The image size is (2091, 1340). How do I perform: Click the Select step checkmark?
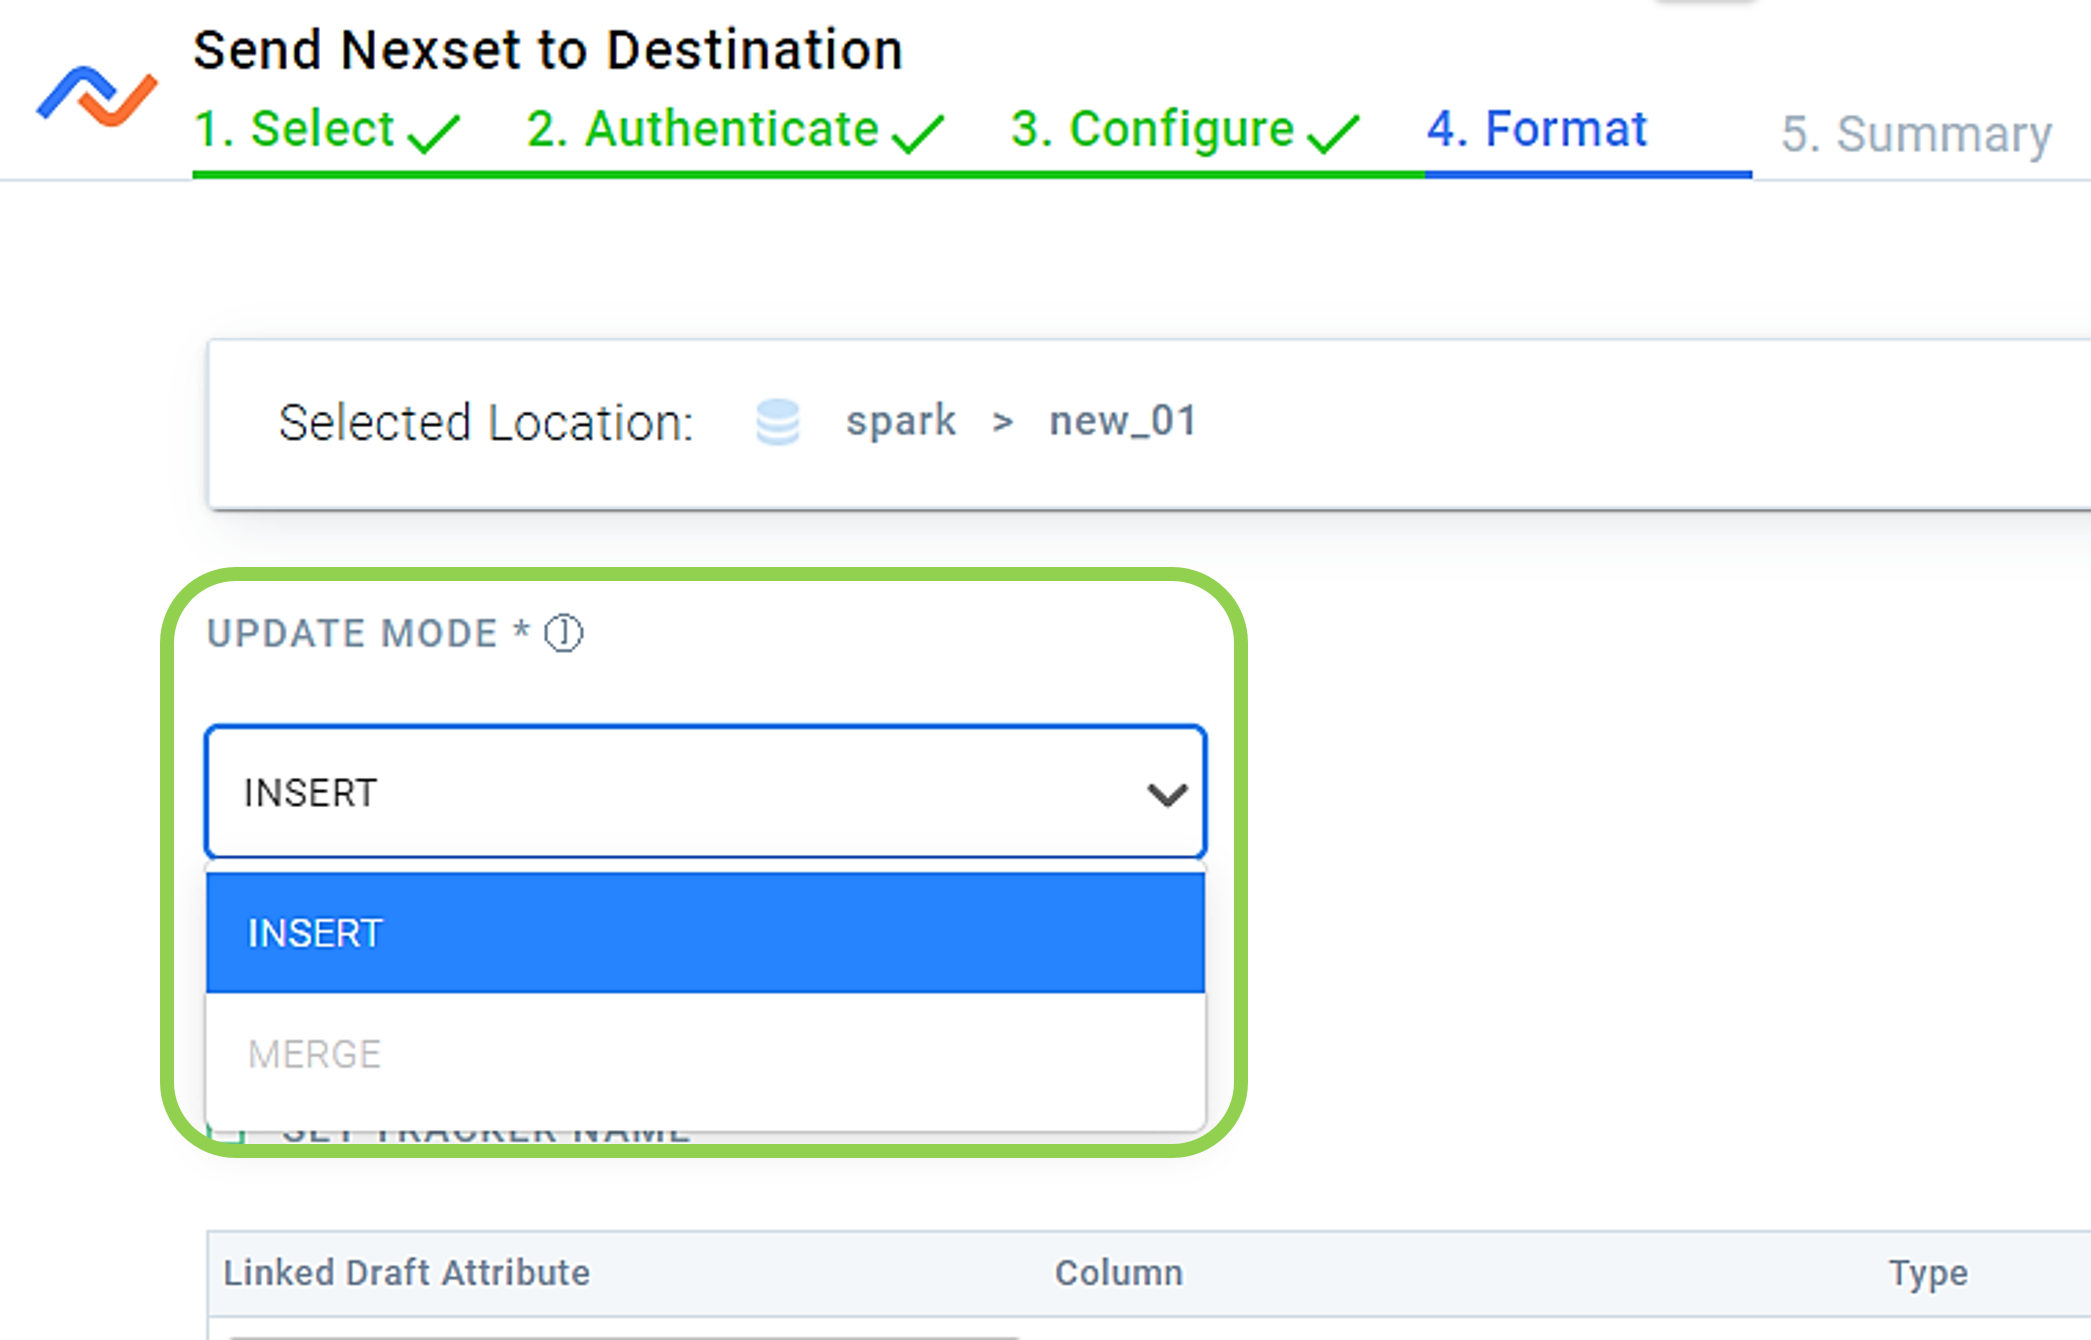coord(433,133)
